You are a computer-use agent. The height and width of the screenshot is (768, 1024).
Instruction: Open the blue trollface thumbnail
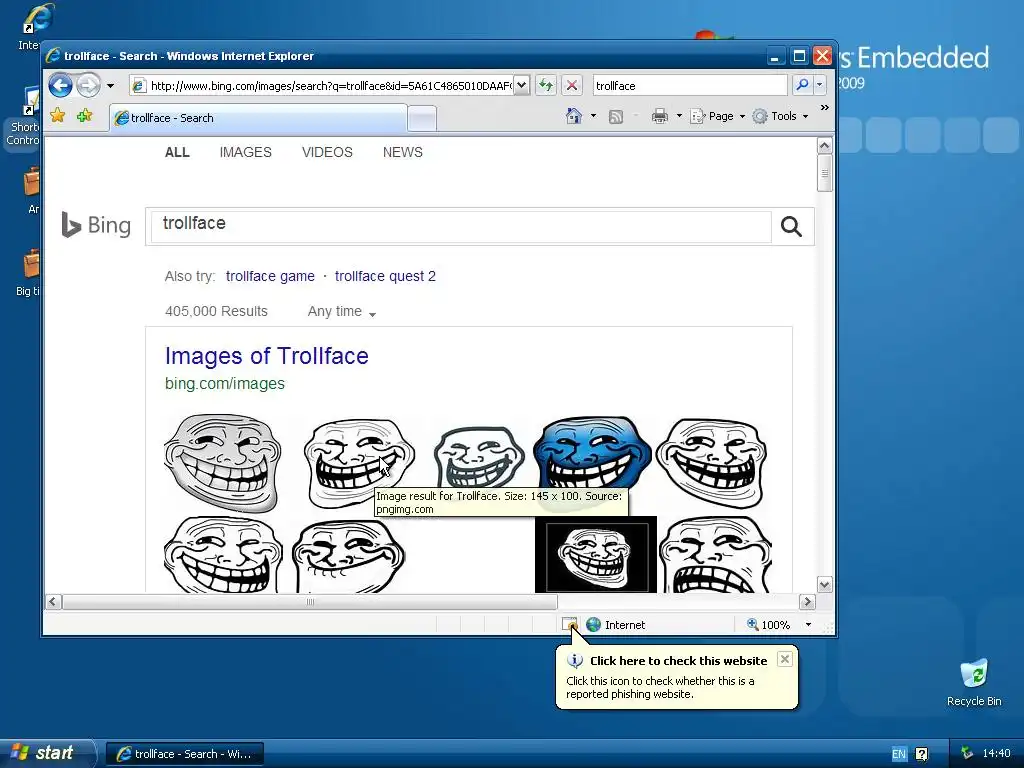592,453
